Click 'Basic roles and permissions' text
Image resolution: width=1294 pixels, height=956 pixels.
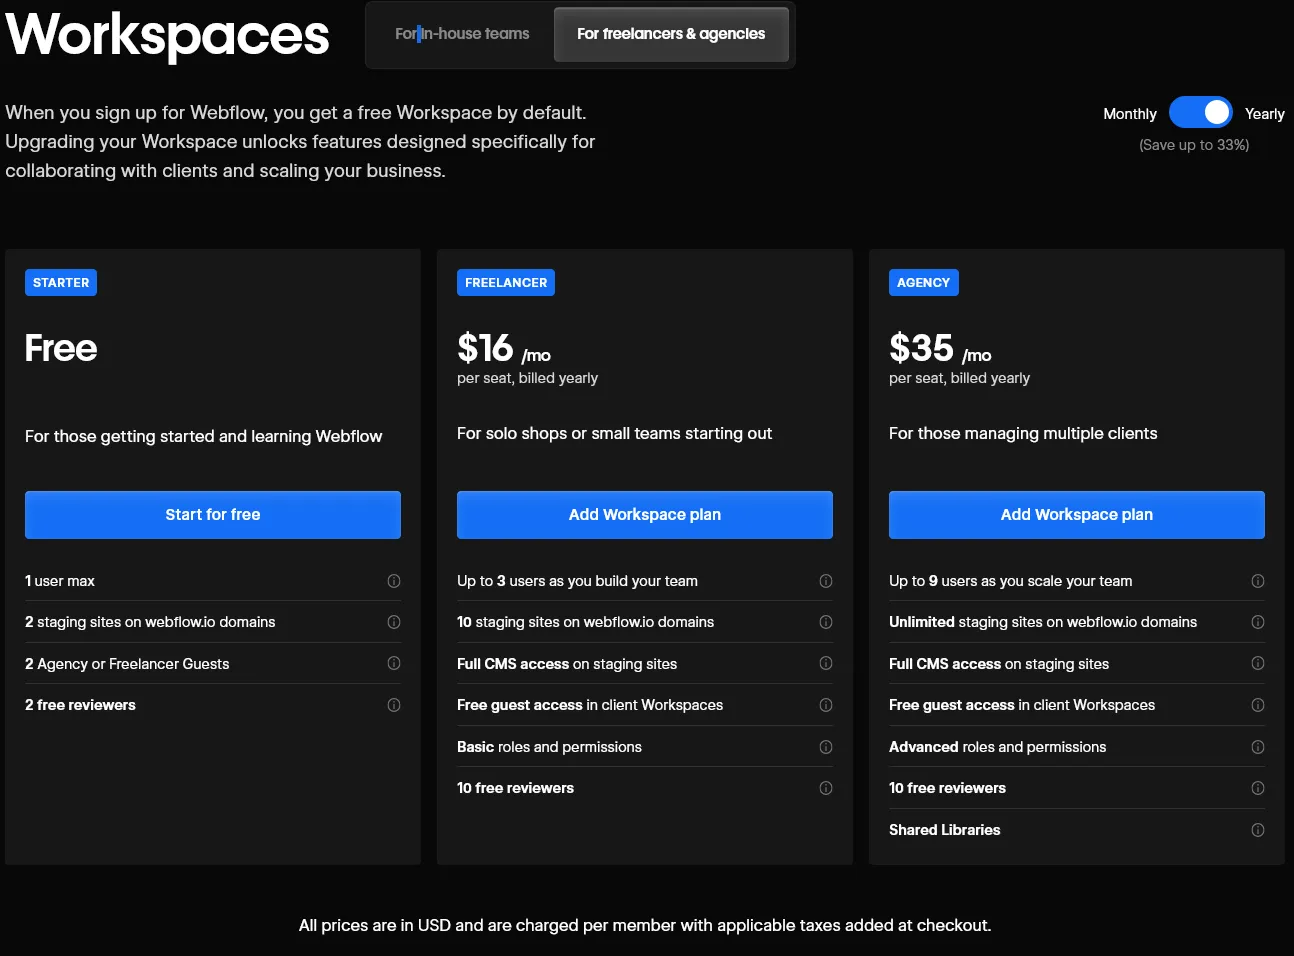click(x=549, y=747)
